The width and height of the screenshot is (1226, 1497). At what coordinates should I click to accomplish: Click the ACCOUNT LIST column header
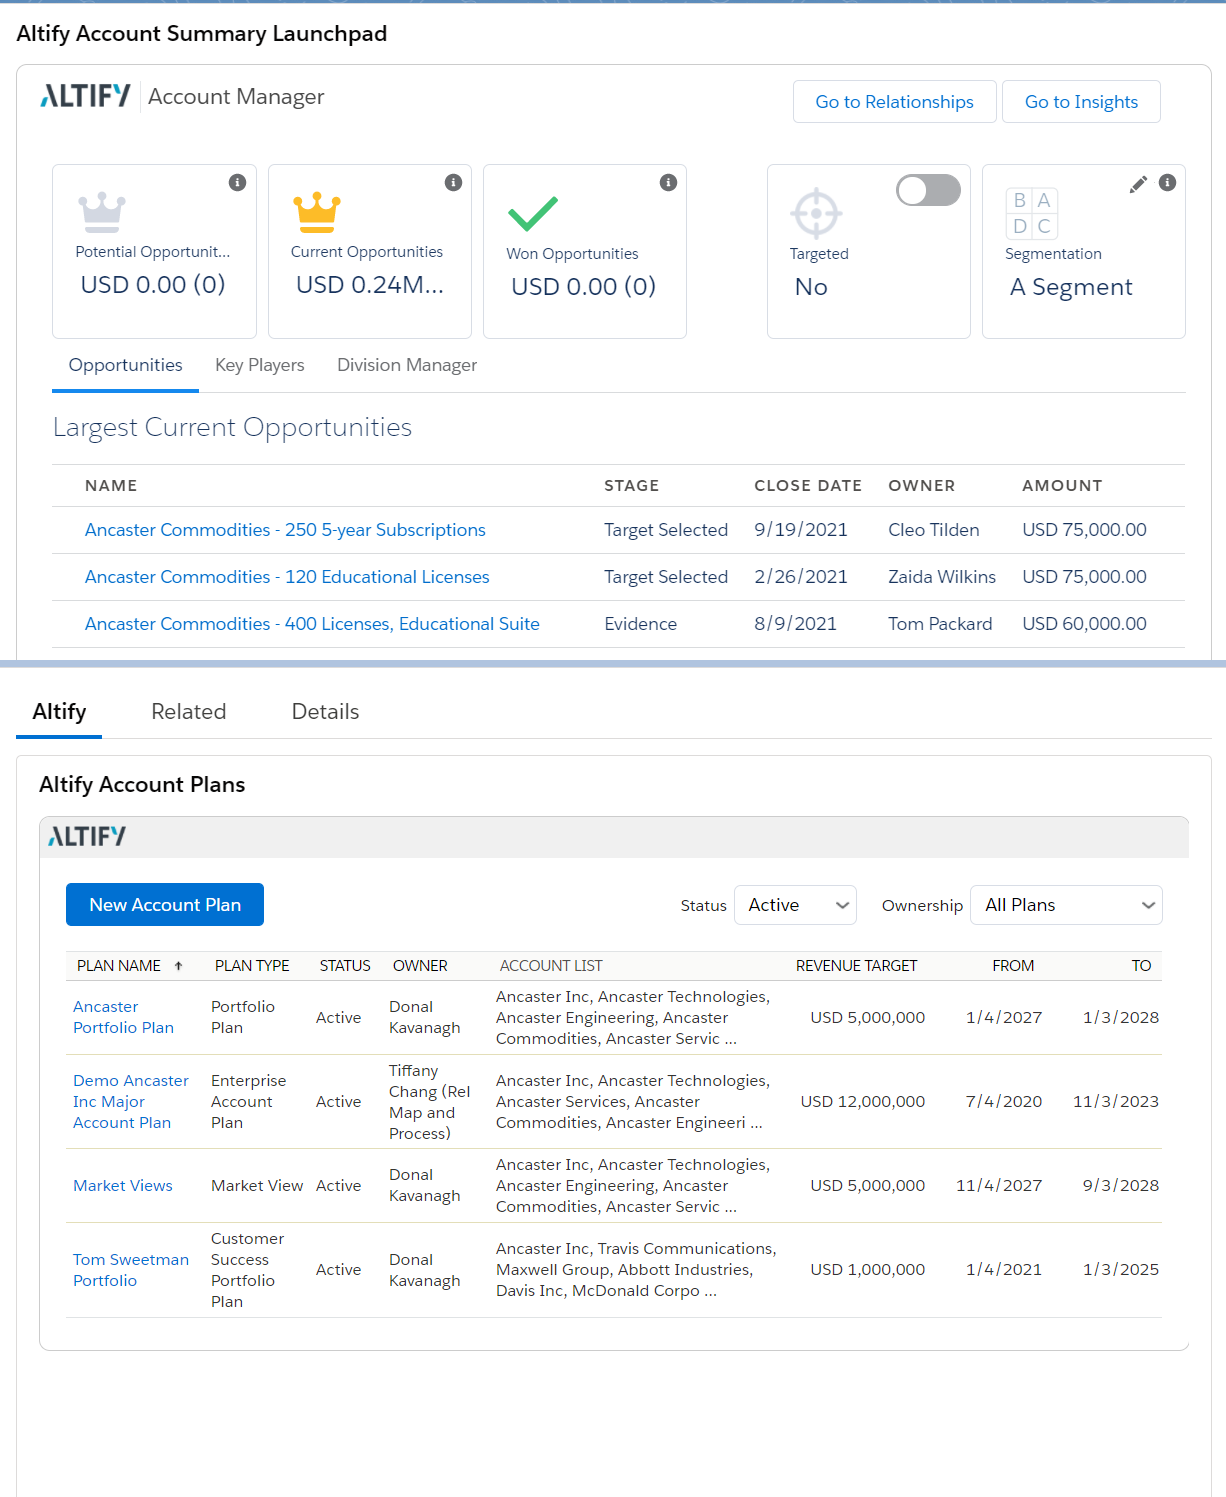pos(551,966)
